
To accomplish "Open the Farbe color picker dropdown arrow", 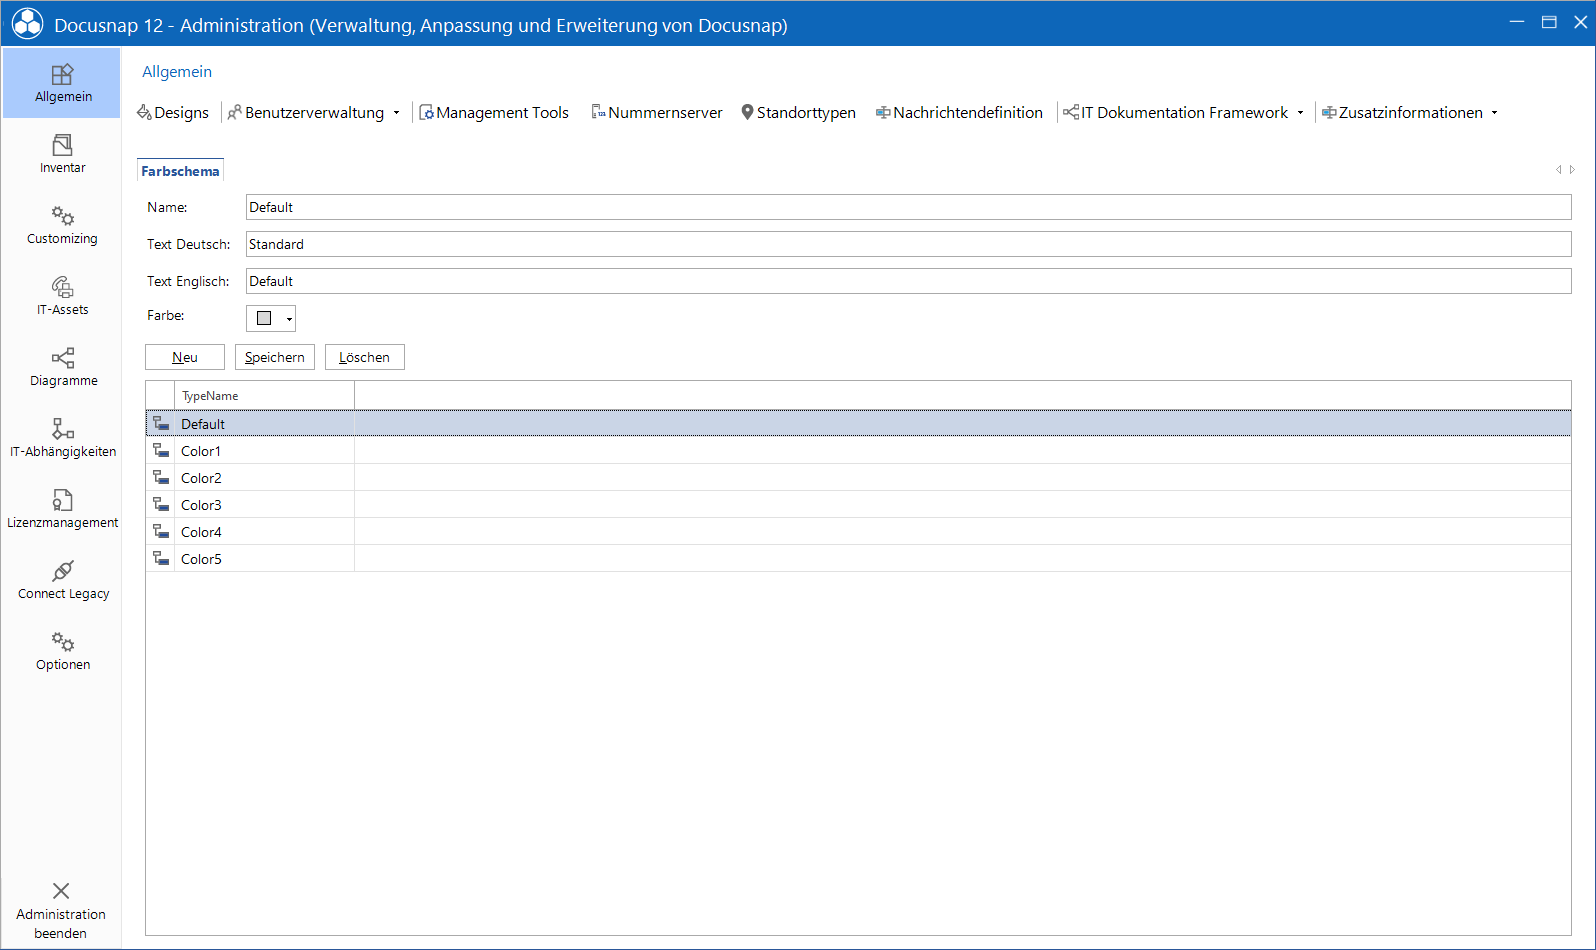I will coord(289,319).
